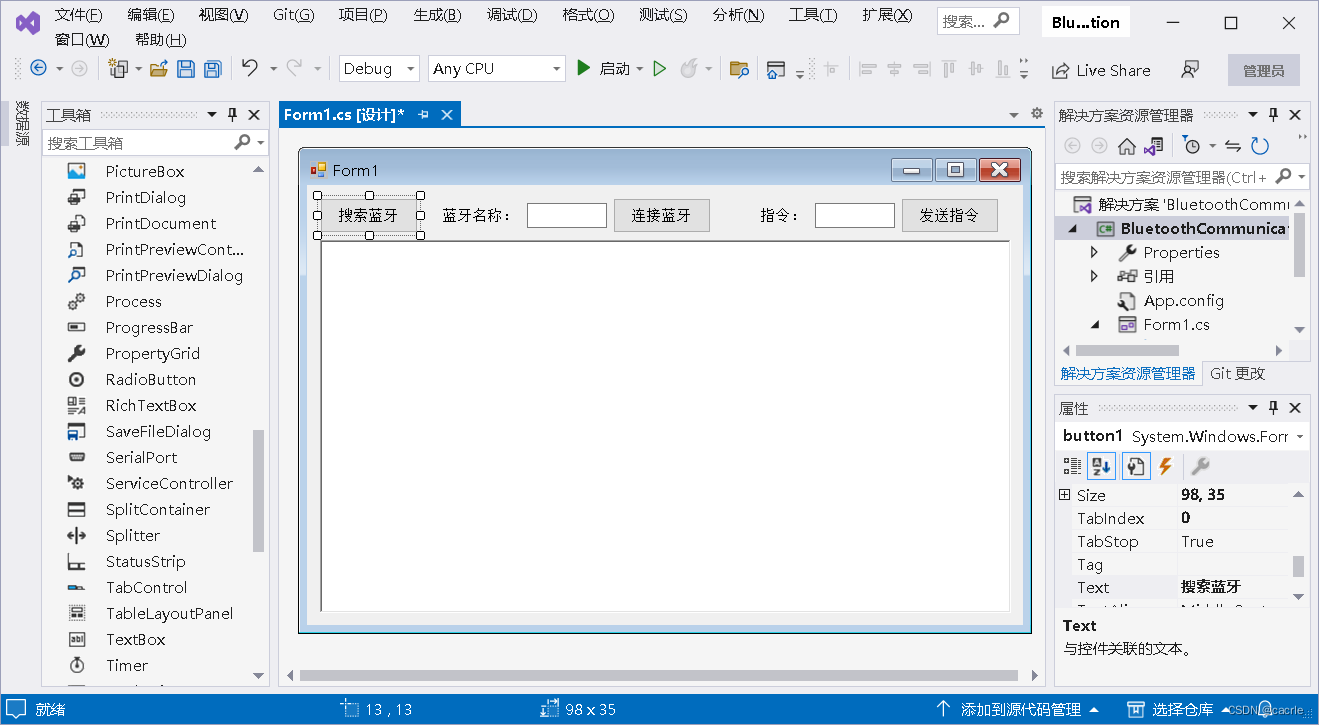Close the 工具箱 panel
The image size is (1319, 725).
click(x=254, y=115)
